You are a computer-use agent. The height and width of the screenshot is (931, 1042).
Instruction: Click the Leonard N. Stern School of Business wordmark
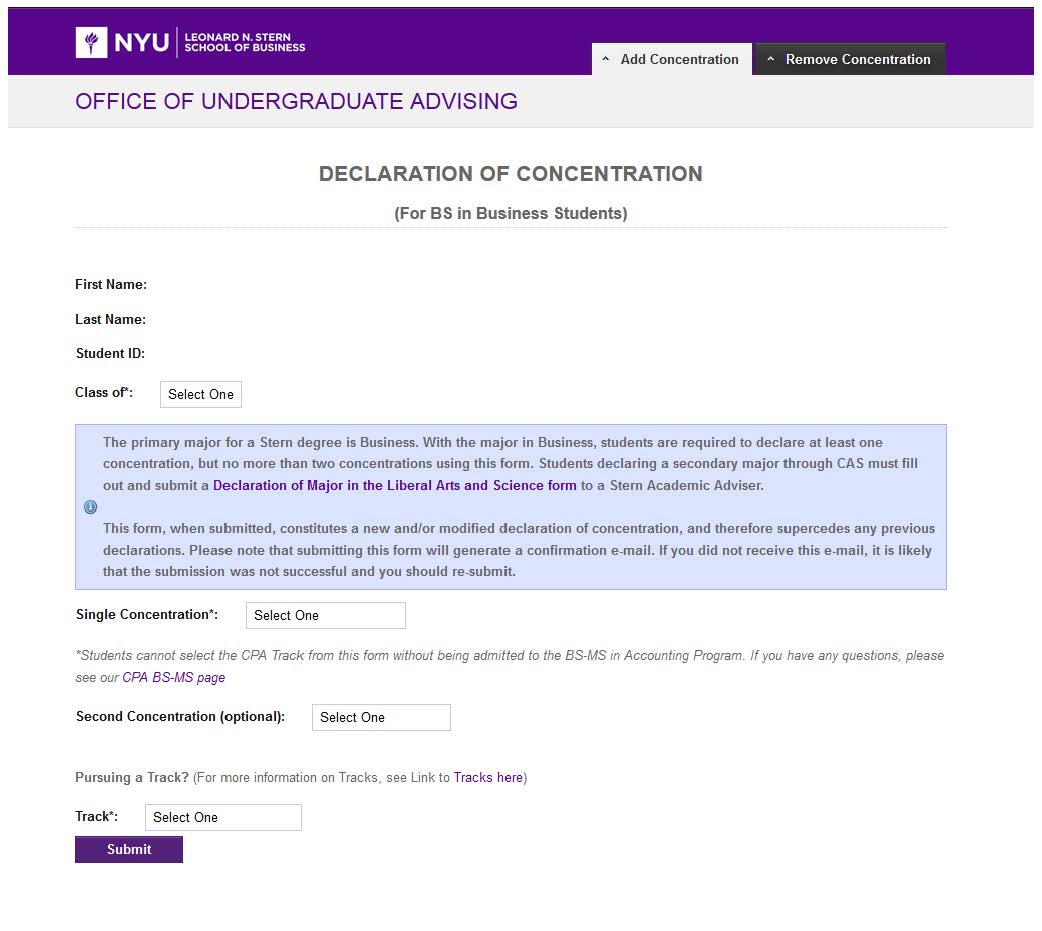click(x=245, y=42)
